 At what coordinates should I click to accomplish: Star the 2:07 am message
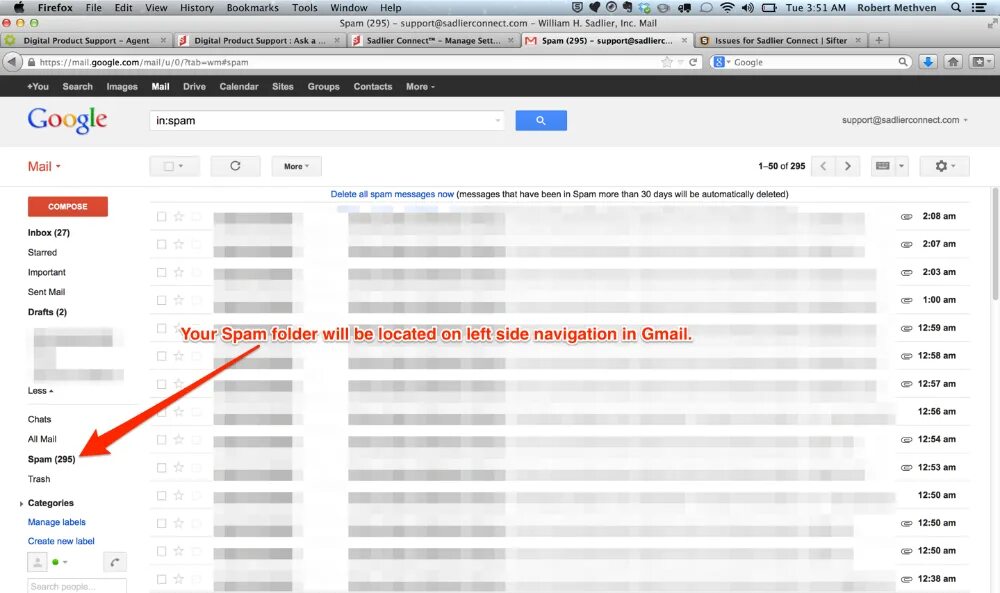click(179, 244)
